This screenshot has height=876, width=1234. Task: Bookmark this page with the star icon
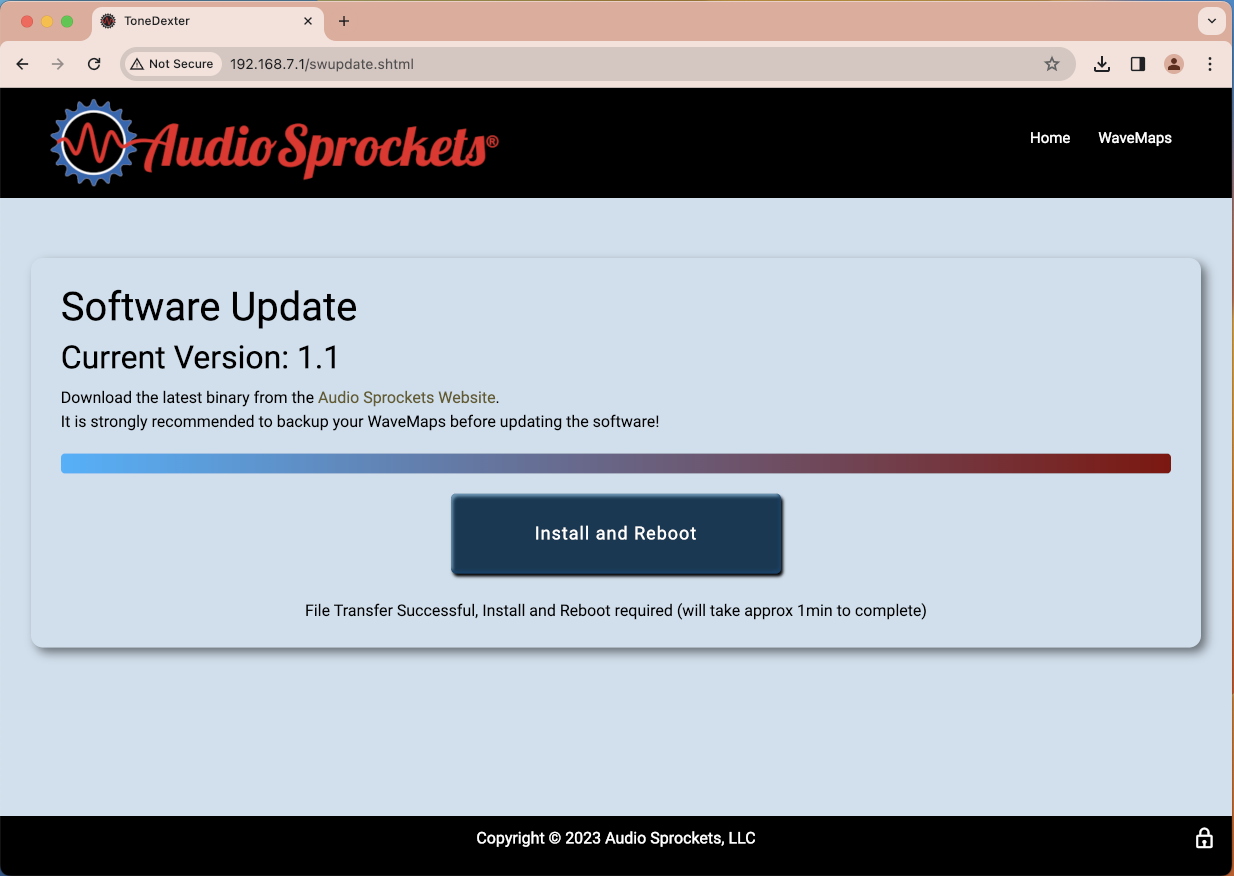pos(1051,63)
